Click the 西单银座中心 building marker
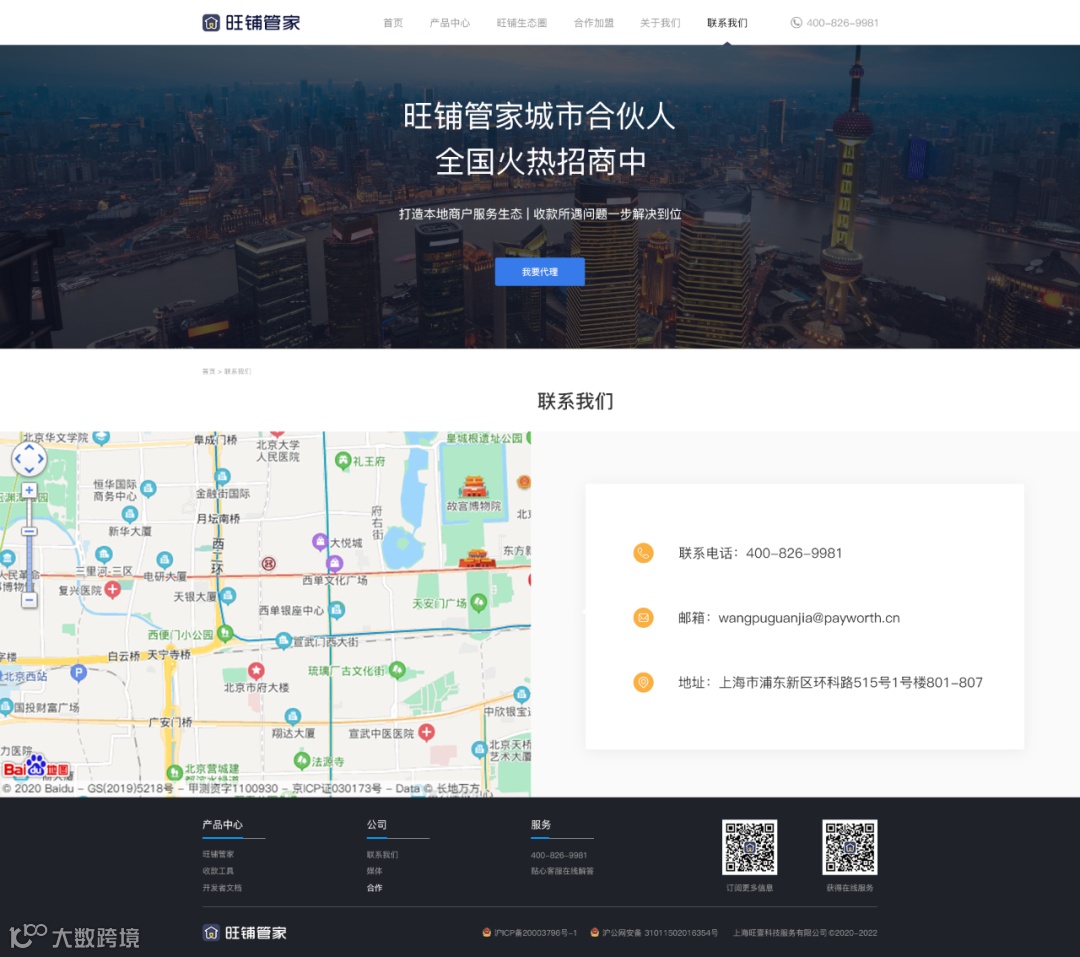This screenshot has width=1080, height=957. 337,610
